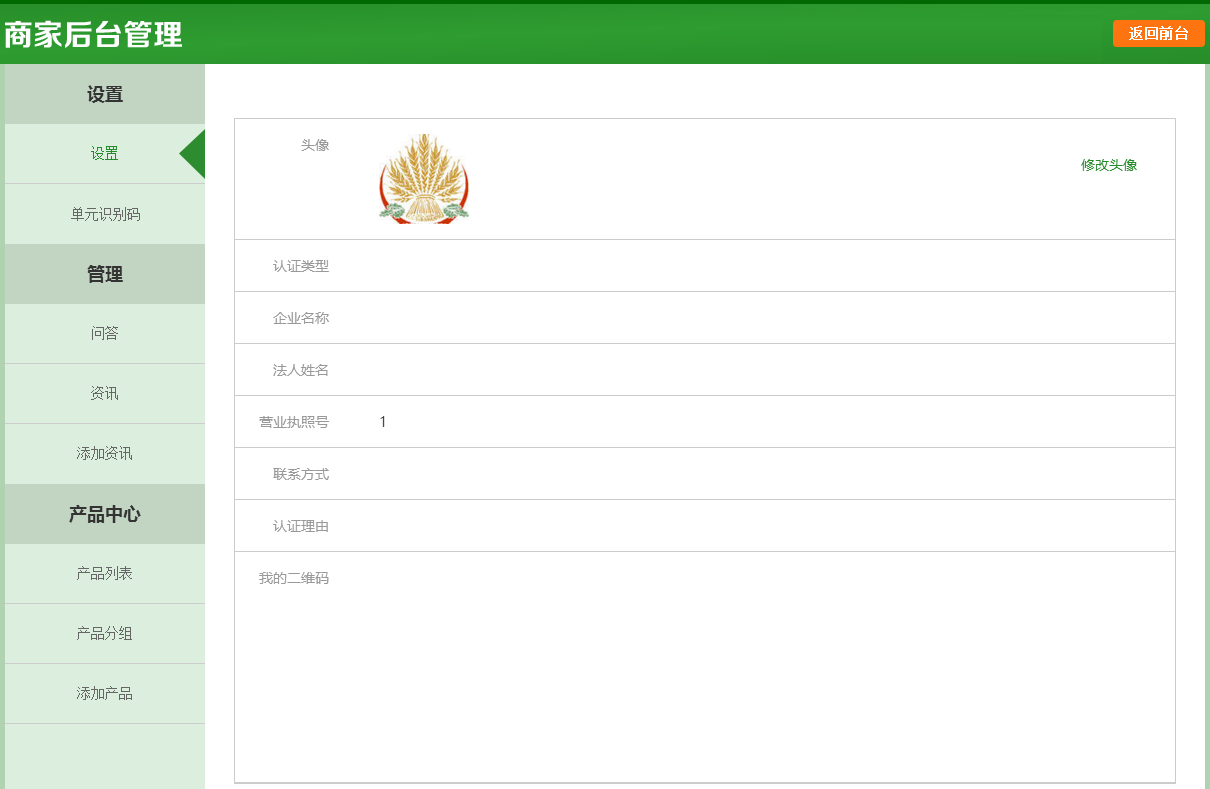
Task: Select the 企业名称 field label
Action: click(x=300, y=318)
